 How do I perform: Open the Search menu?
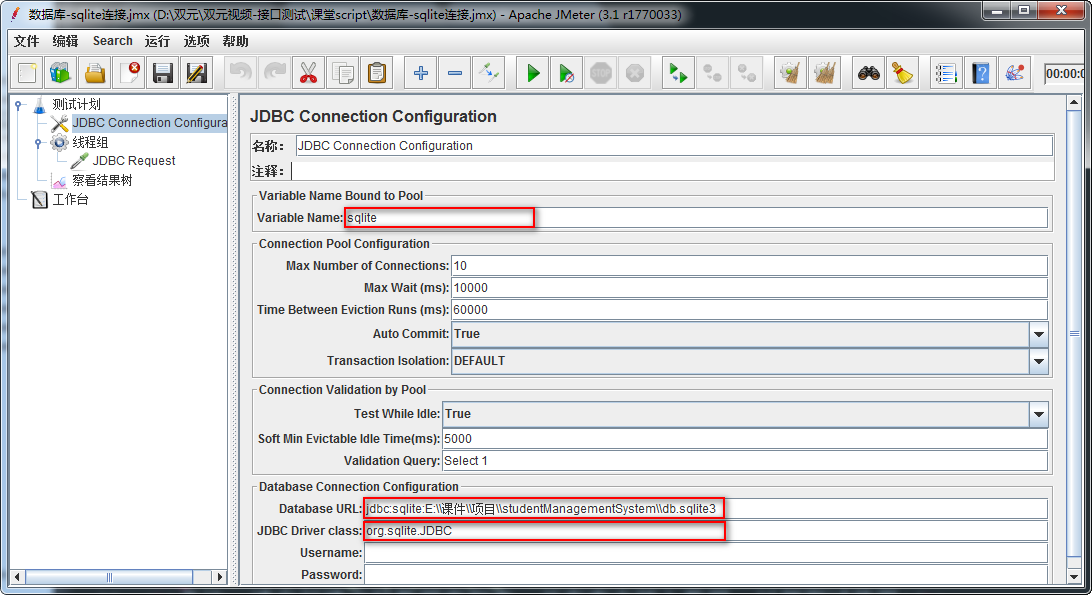(113, 41)
